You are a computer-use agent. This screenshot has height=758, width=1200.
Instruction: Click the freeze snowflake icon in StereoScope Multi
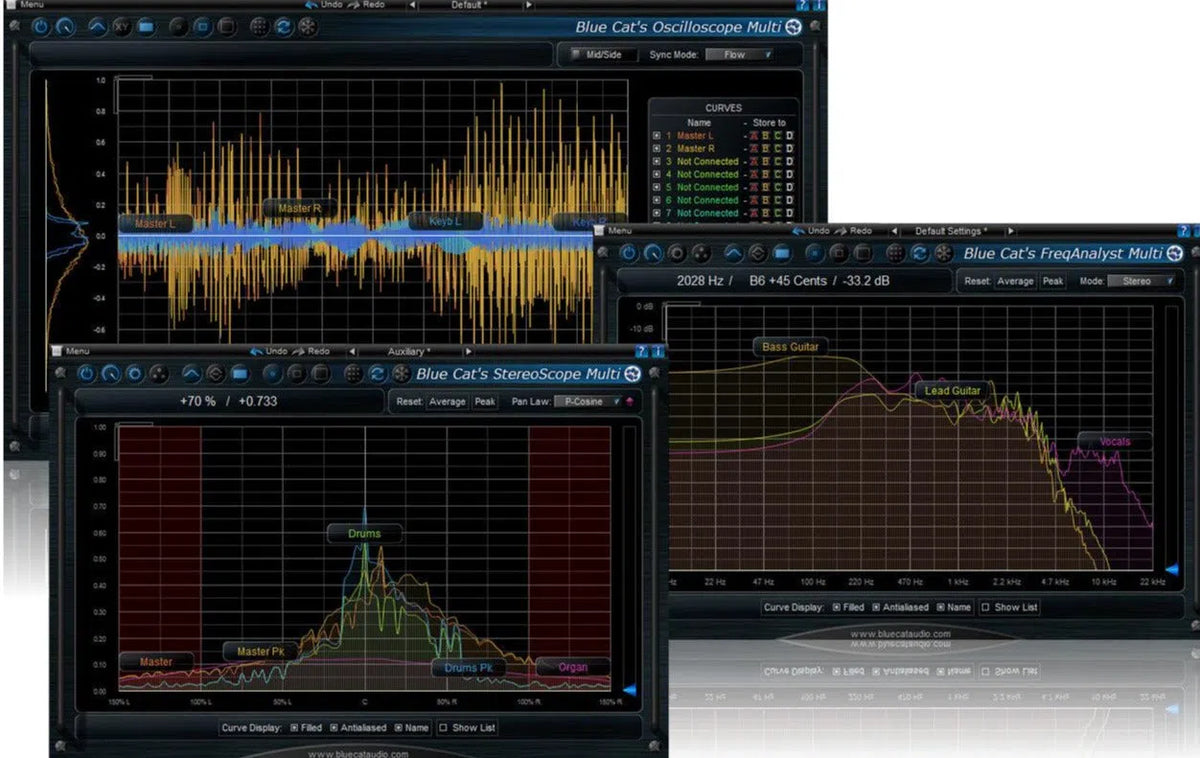point(400,373)
